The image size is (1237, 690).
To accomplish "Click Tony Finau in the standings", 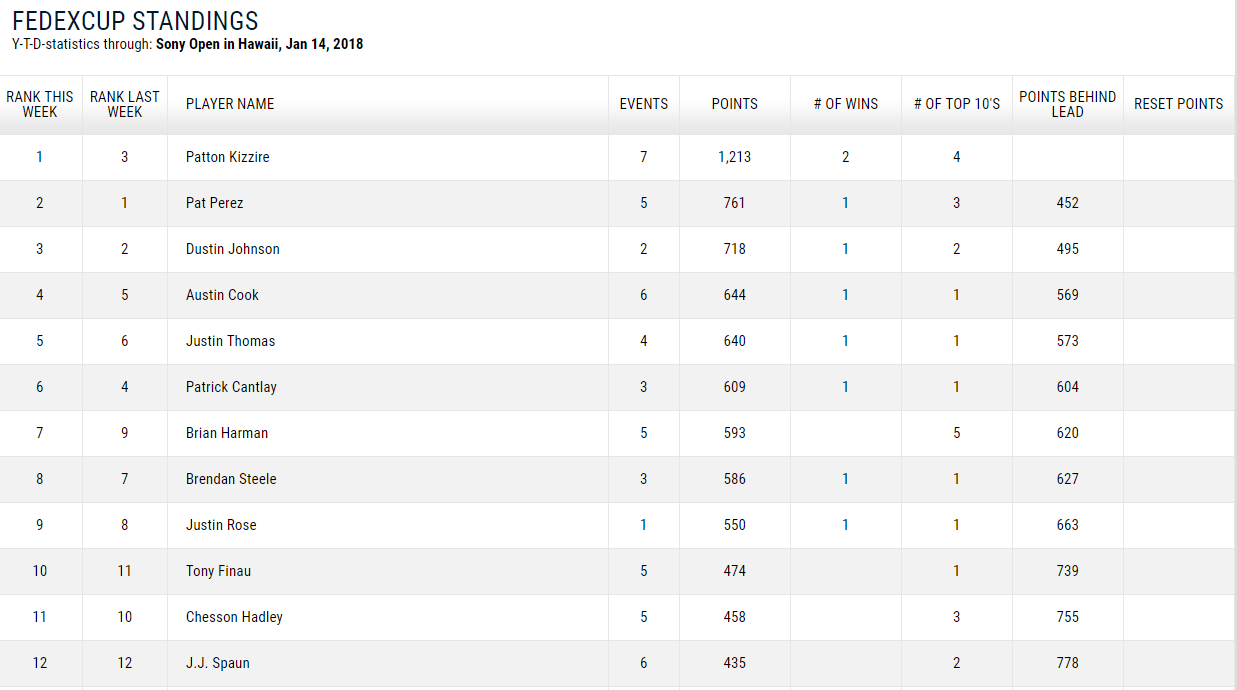I will (x=218, y=571).
